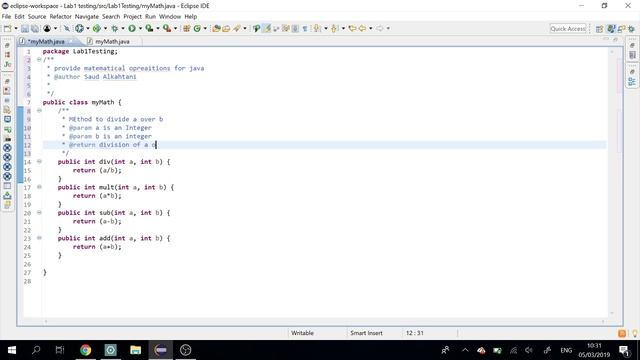
Task: Click the green Run play icon
Action: tap(132, 28)
